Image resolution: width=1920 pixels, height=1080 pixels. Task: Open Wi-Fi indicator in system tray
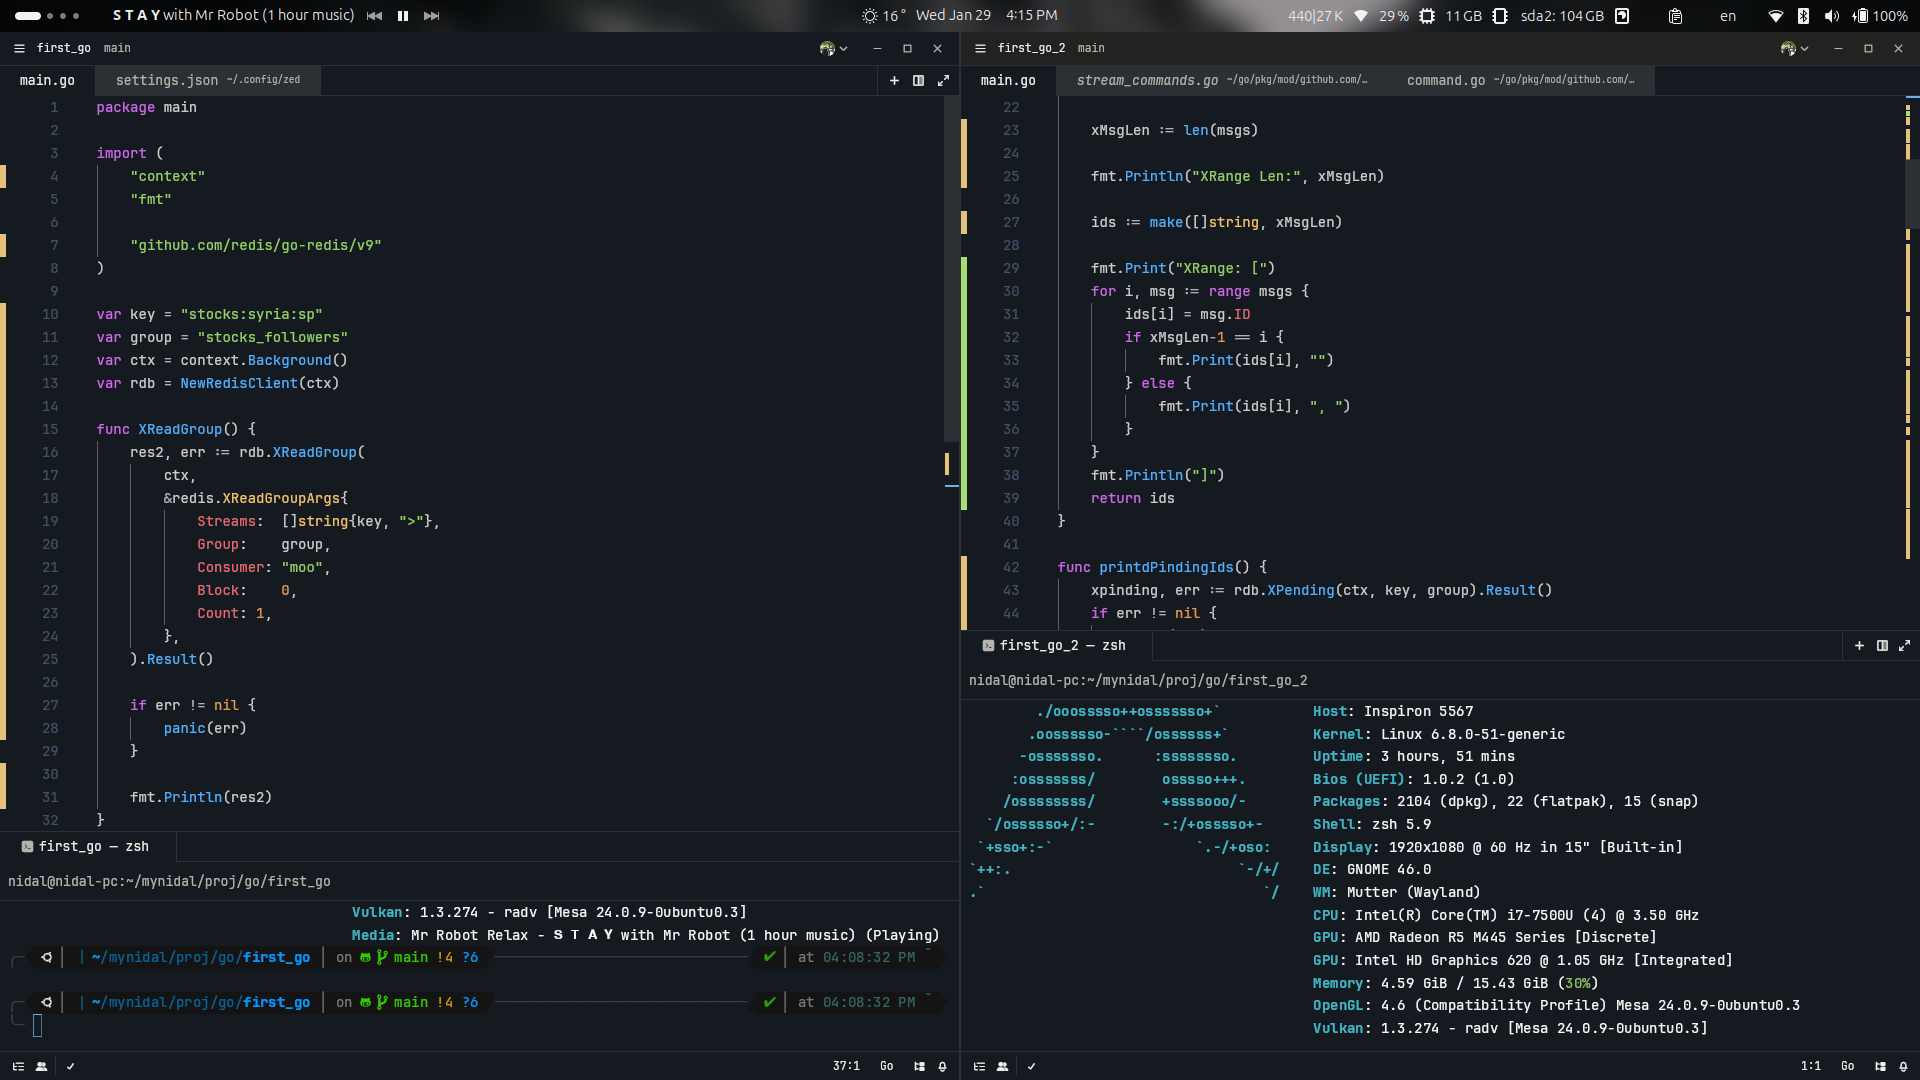pos(1776,16)
